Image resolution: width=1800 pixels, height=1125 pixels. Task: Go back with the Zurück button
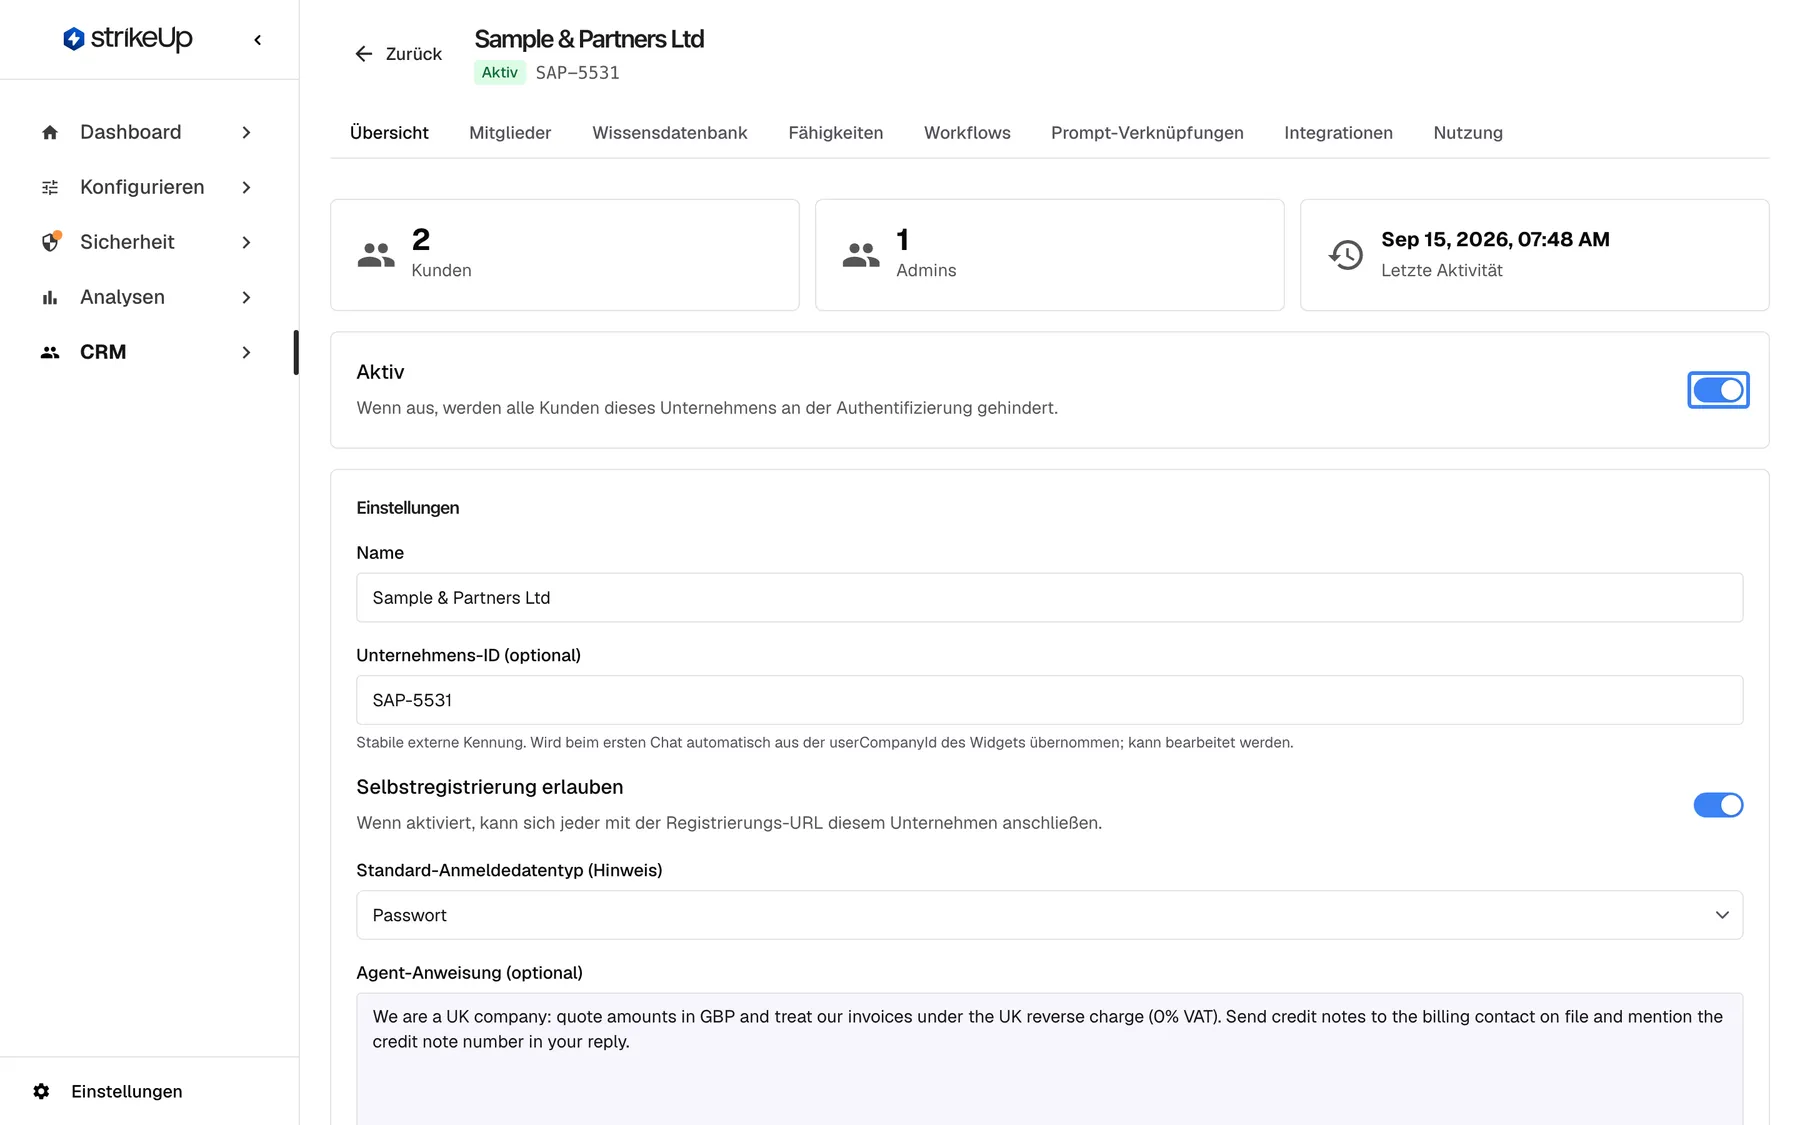pyautogui.click(x=398, y=54)
